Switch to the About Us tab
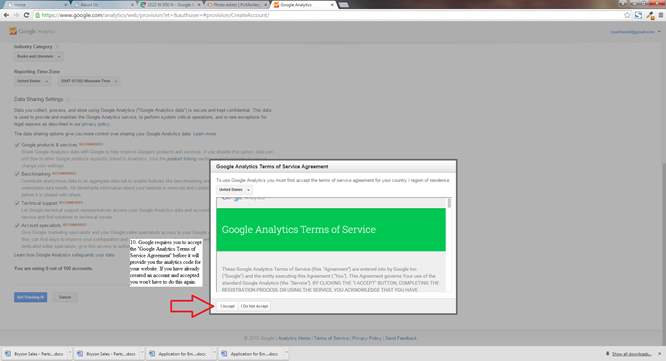666x361 pixels. (x=102, y=5)
